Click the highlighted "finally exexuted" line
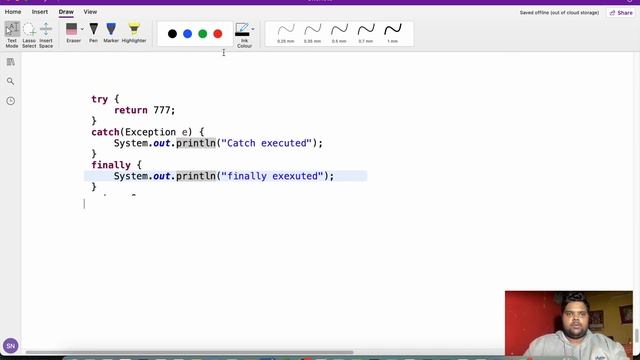The image size is (640, 360). [x=225, y=176]
